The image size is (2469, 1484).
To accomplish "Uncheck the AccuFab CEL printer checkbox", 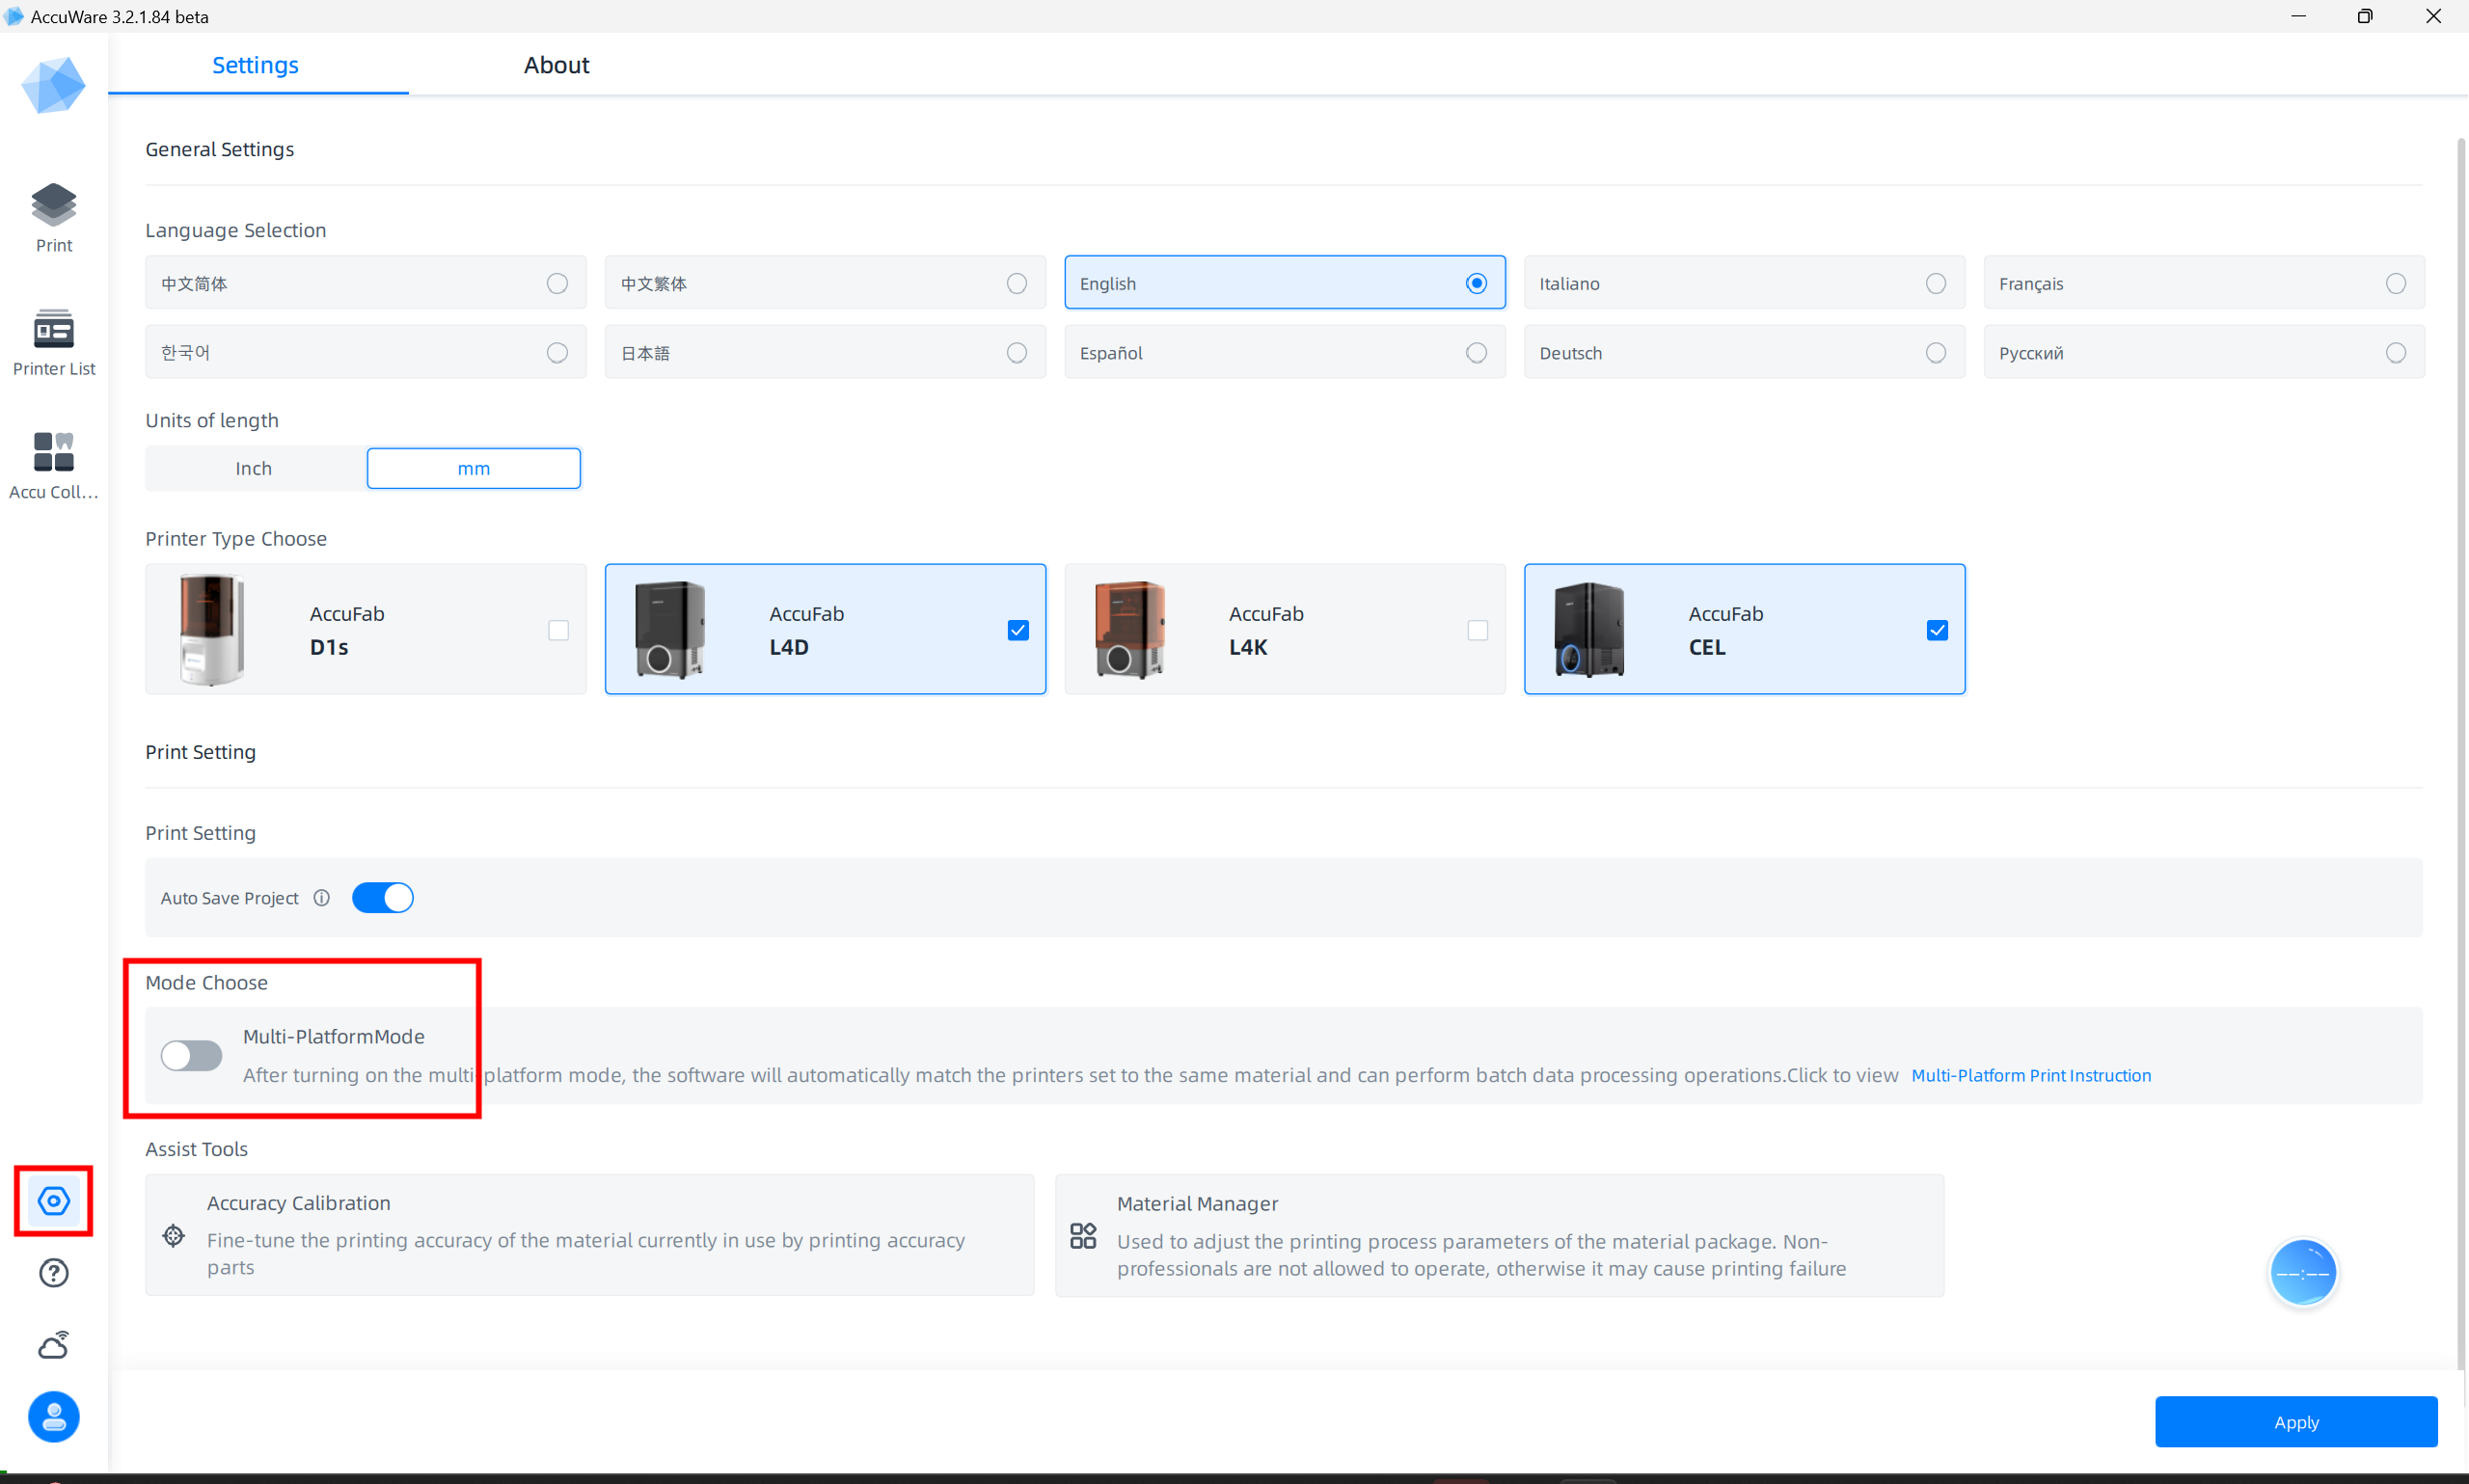I will (1936, 630).
